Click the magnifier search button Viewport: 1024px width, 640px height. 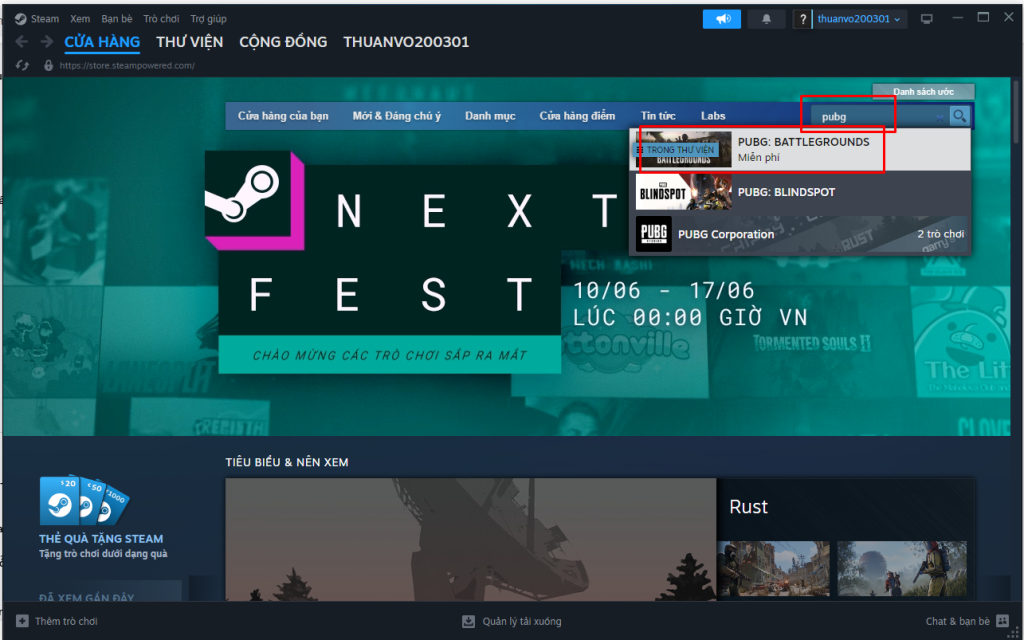(x=959, y=116)
